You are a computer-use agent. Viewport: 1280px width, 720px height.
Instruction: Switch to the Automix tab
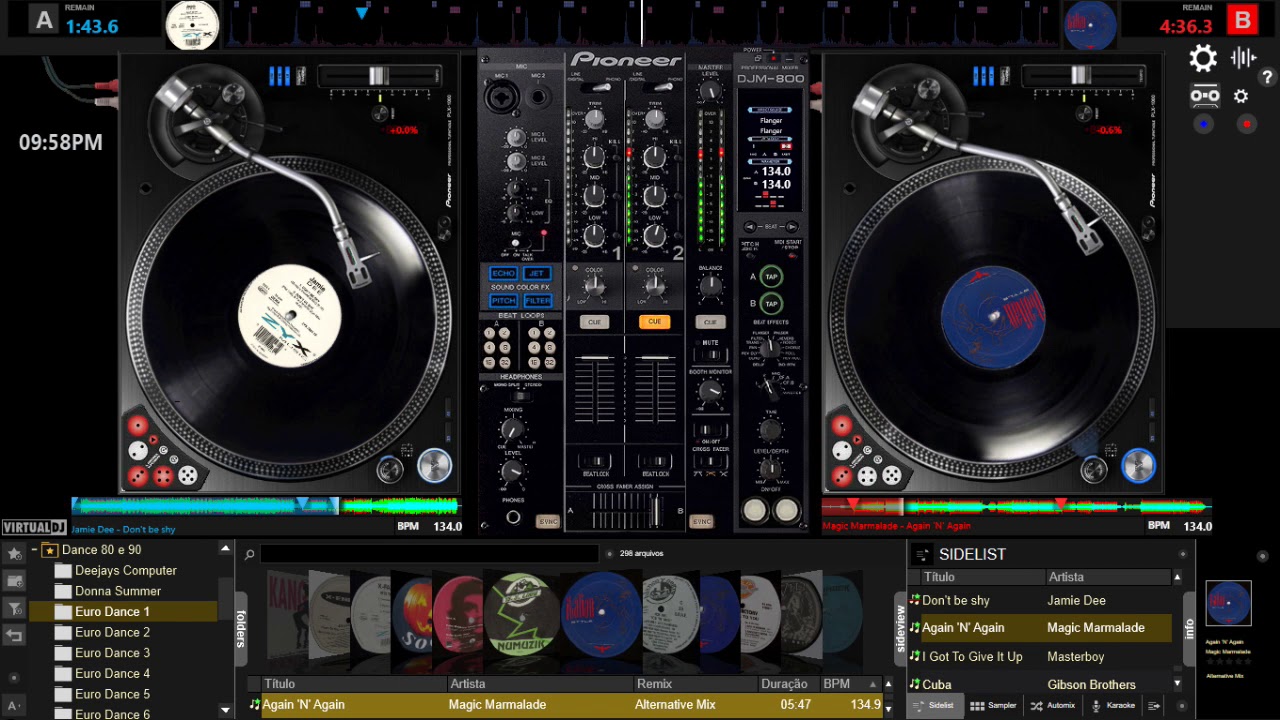1053,705
